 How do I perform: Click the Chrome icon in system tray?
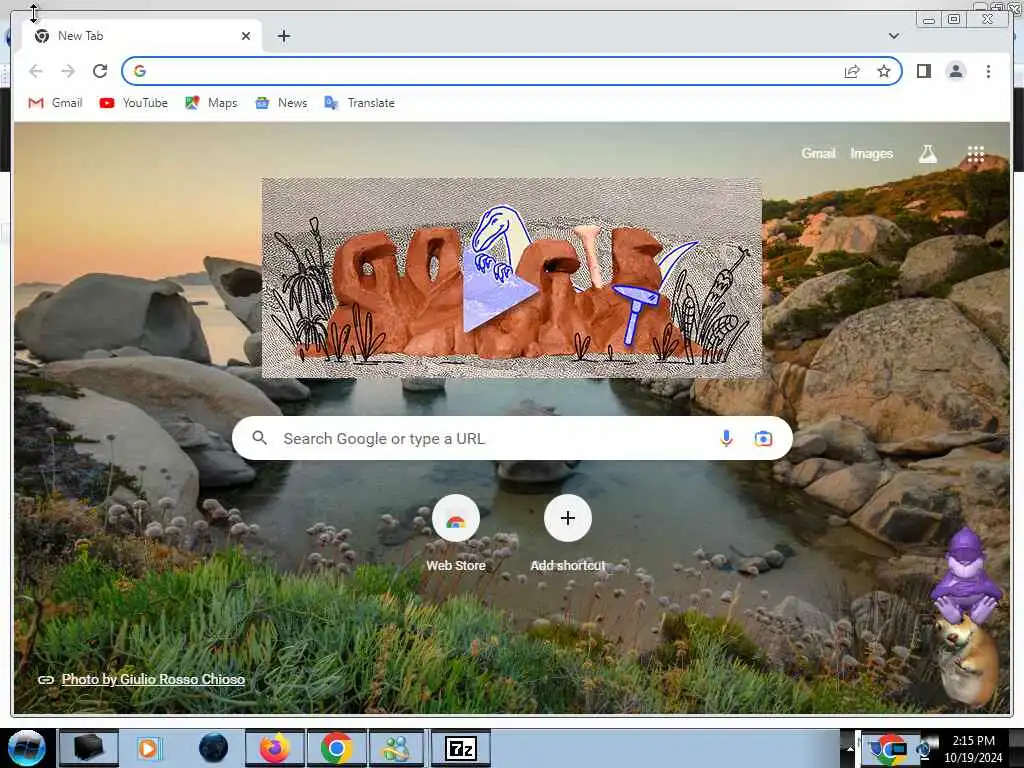pos(887,748)
